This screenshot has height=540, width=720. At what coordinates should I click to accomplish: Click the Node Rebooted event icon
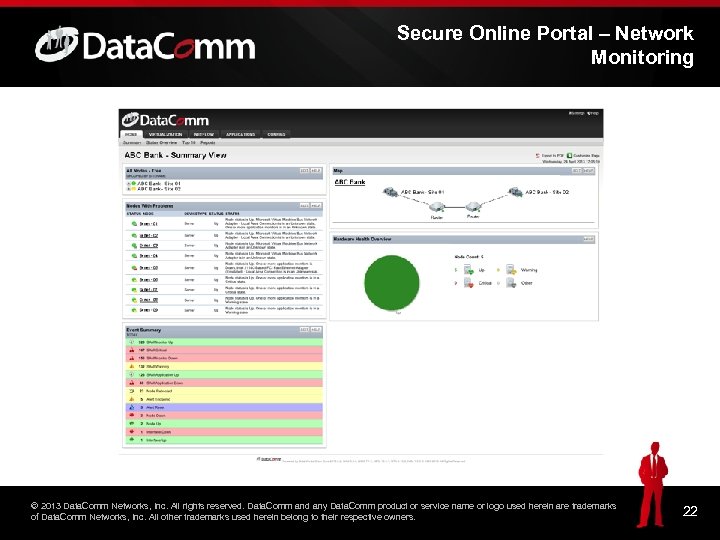[x=132, y=391]
